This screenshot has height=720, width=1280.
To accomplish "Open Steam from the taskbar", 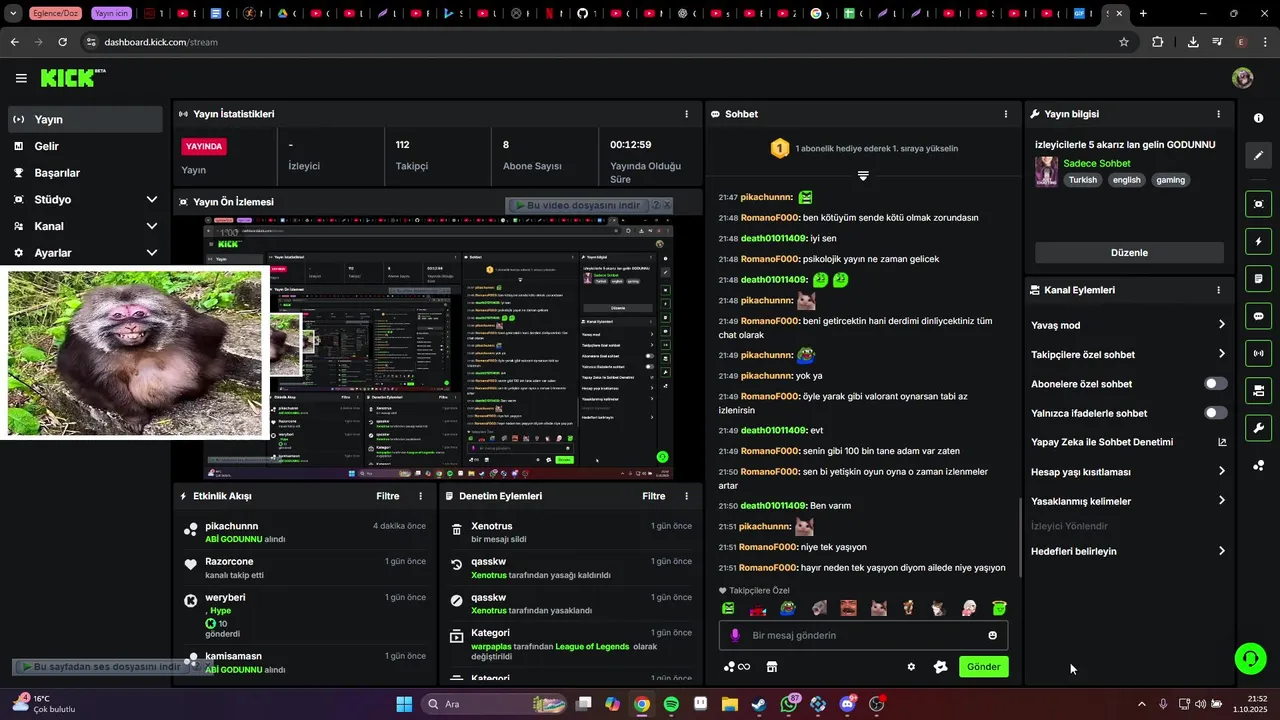I will pos(759,704).
